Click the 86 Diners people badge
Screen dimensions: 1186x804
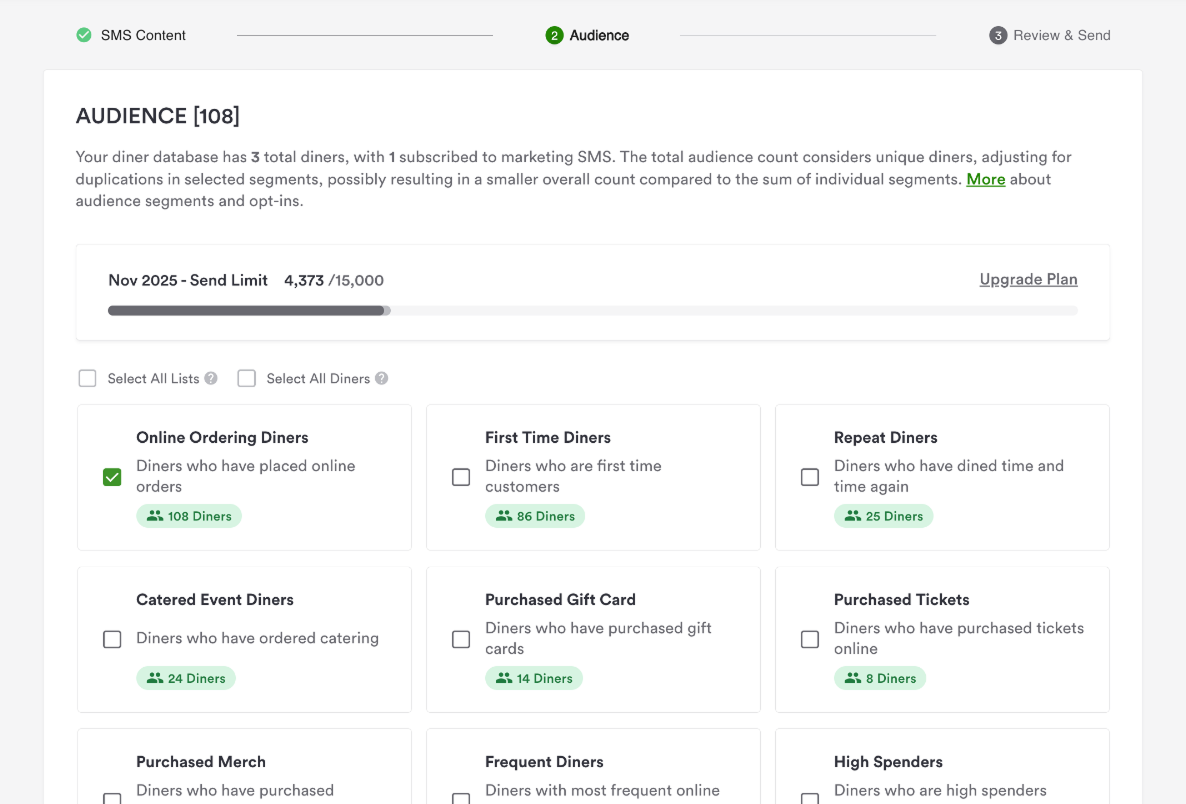point(535,516)
